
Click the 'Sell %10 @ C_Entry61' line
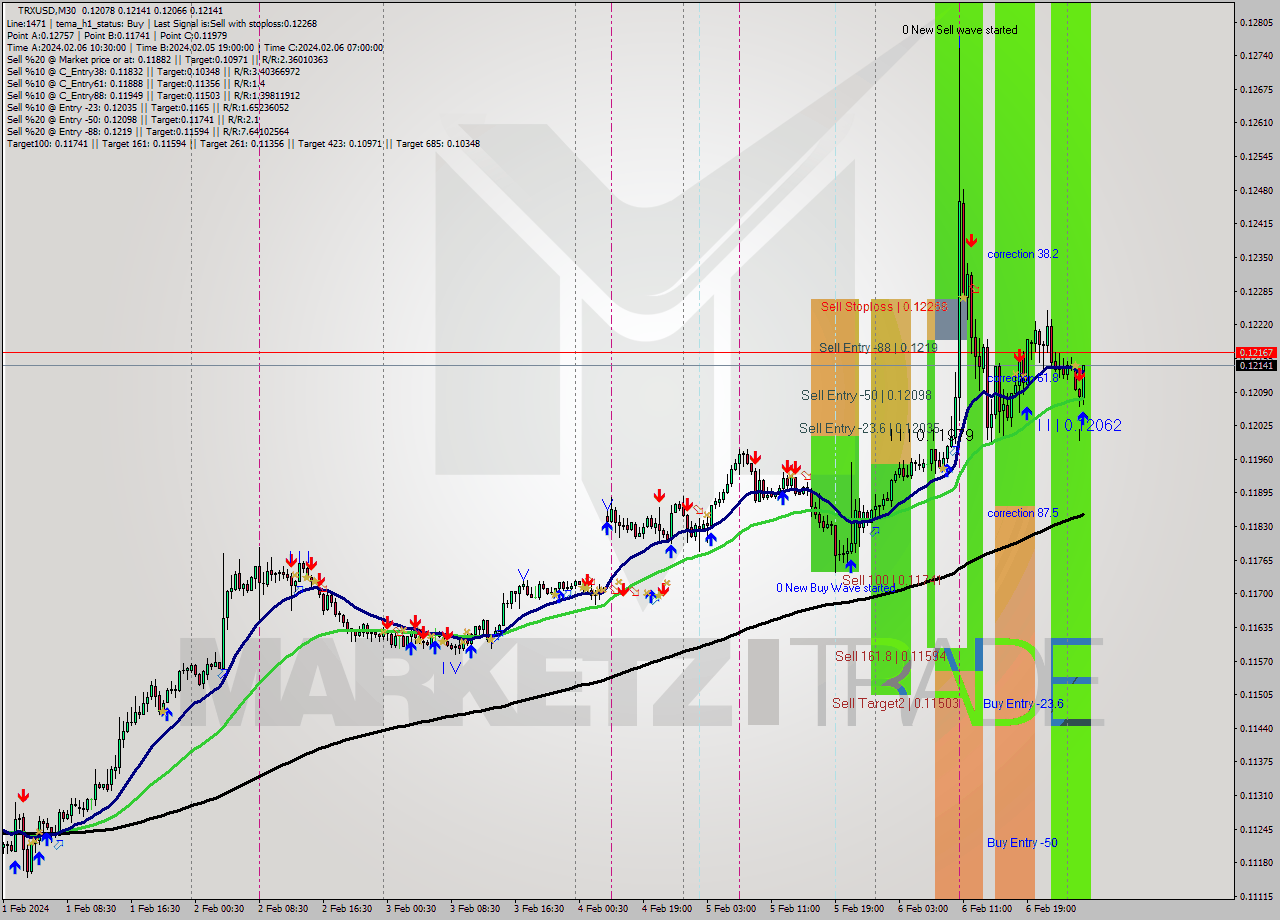coord(134,83)
